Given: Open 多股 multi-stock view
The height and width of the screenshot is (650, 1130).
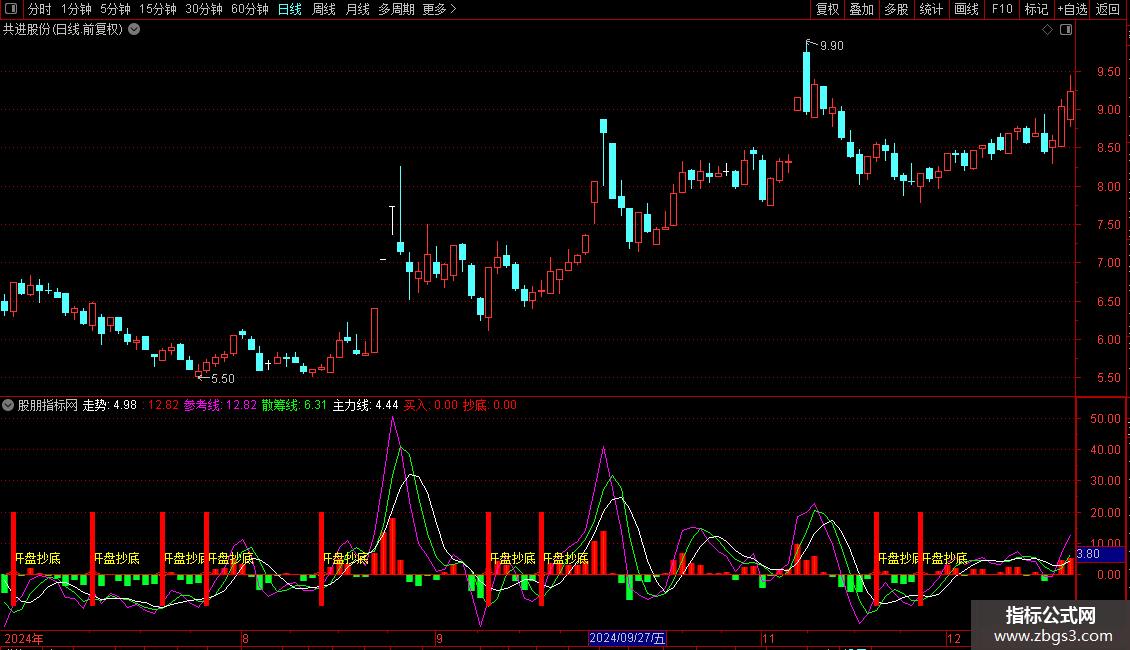Looking at the screenshot, I should [x=897, y=9].
